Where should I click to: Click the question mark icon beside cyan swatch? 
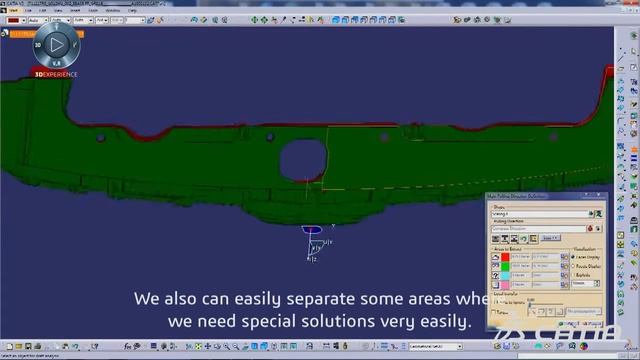point(496,276)
